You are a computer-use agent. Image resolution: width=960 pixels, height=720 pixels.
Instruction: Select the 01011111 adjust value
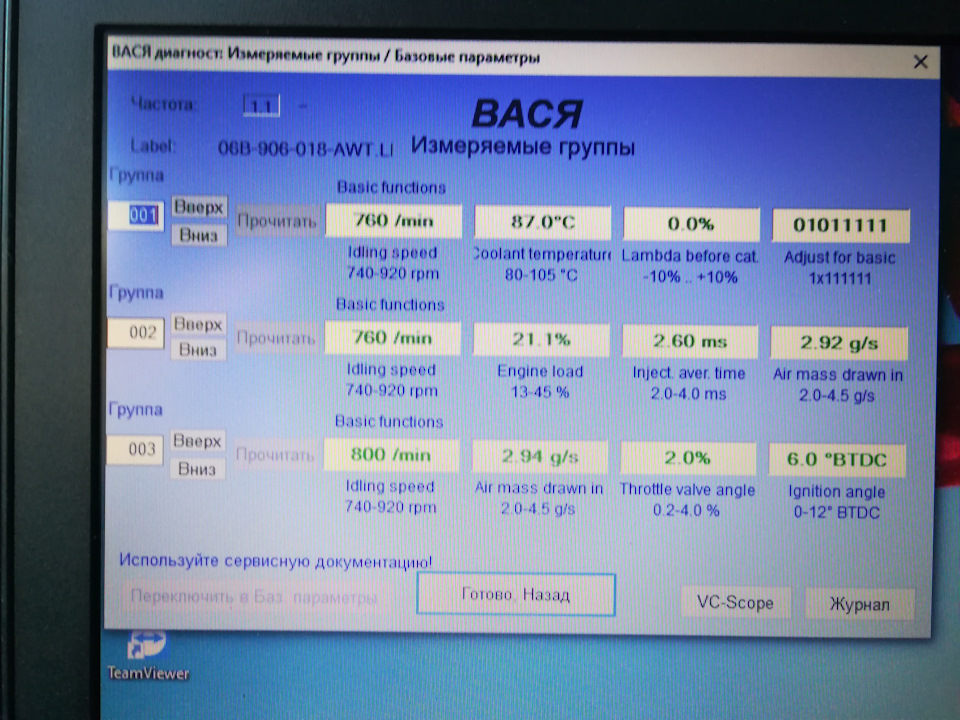click(841, 225)
